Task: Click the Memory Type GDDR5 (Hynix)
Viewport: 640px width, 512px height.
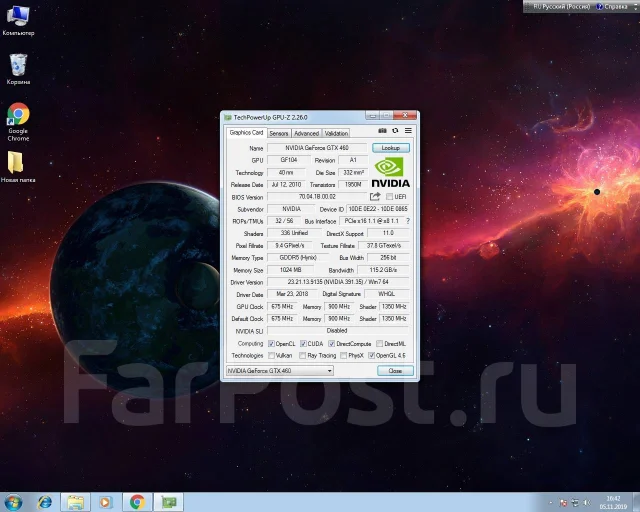Action: coord(298,258)
